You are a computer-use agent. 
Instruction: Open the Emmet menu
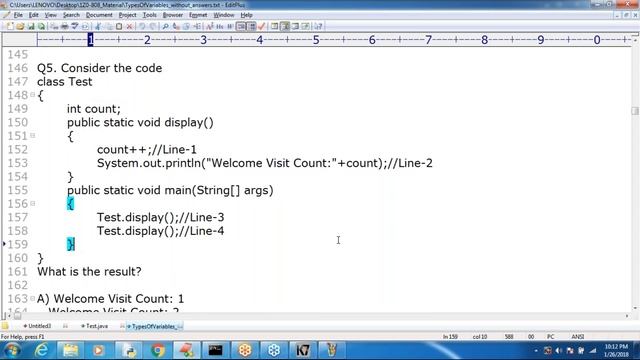click(198, 15)
